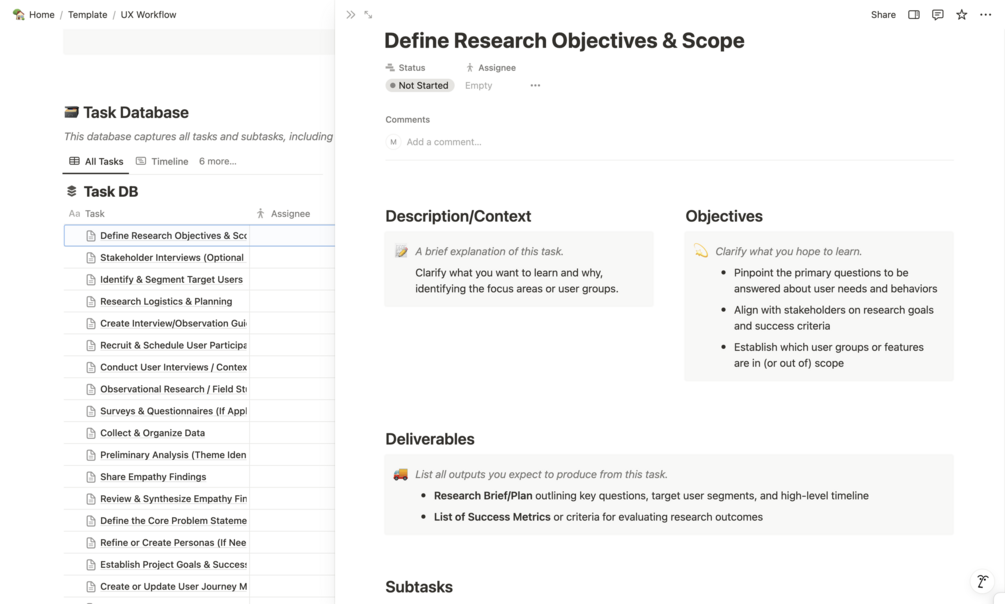
Task: Click the Add a comment field
Action: pyautogui.click(x=443, y=142)
